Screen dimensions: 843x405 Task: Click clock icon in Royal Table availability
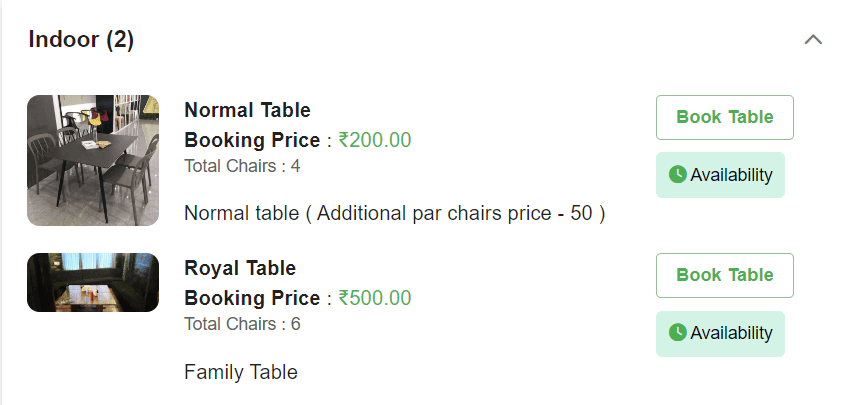tap(677, 333)
